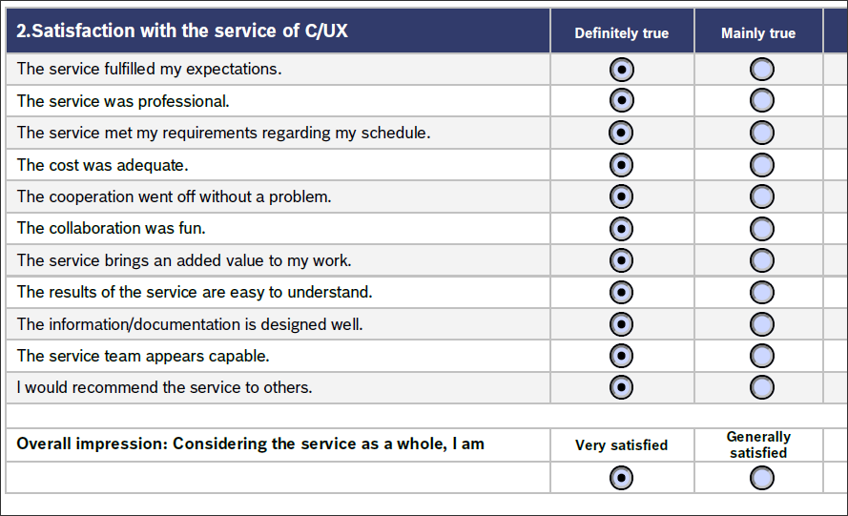The width and height of the screenshot is (848, 516).
Task: Click 'Definitely true' for information/documentation designed well
Action: coord(621,325)
